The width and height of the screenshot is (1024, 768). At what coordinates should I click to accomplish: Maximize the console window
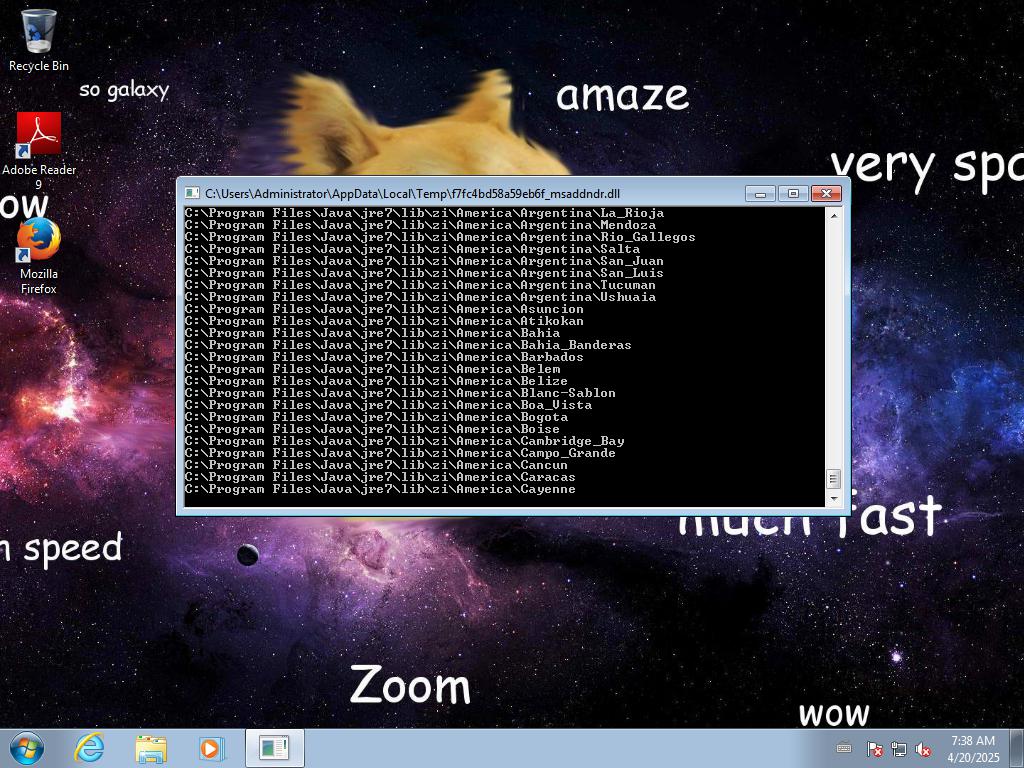click(x=793, y=193)
